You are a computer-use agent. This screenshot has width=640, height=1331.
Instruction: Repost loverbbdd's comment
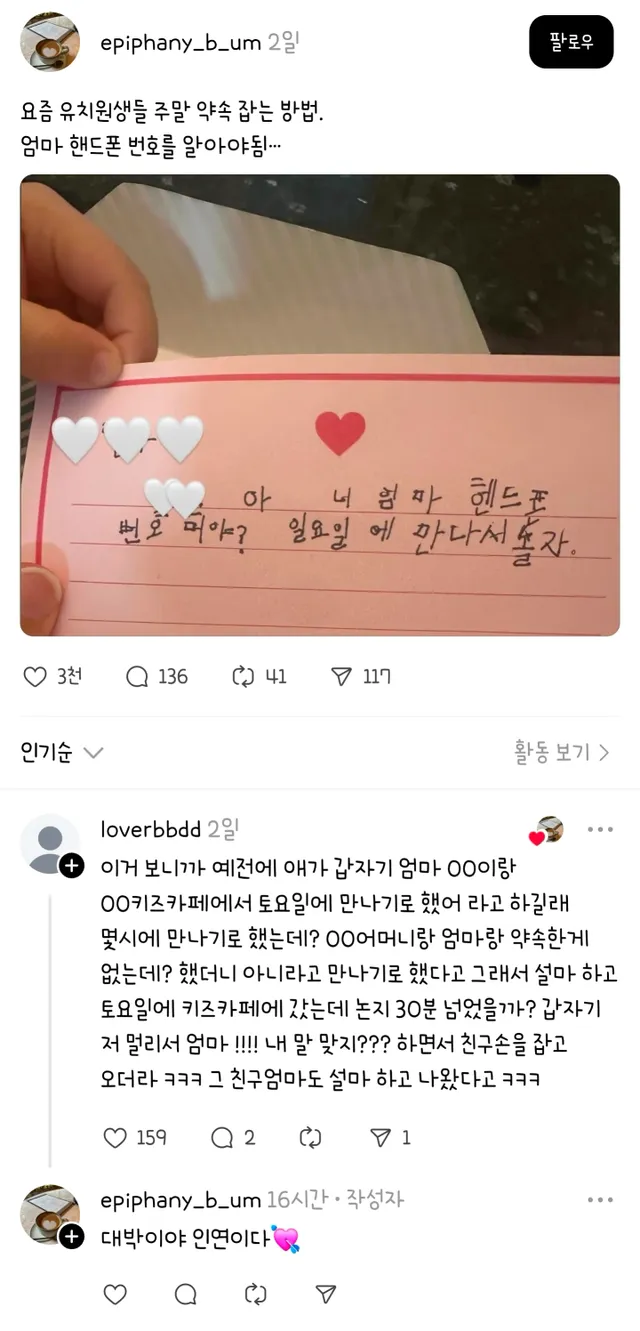click(311, 1137)
